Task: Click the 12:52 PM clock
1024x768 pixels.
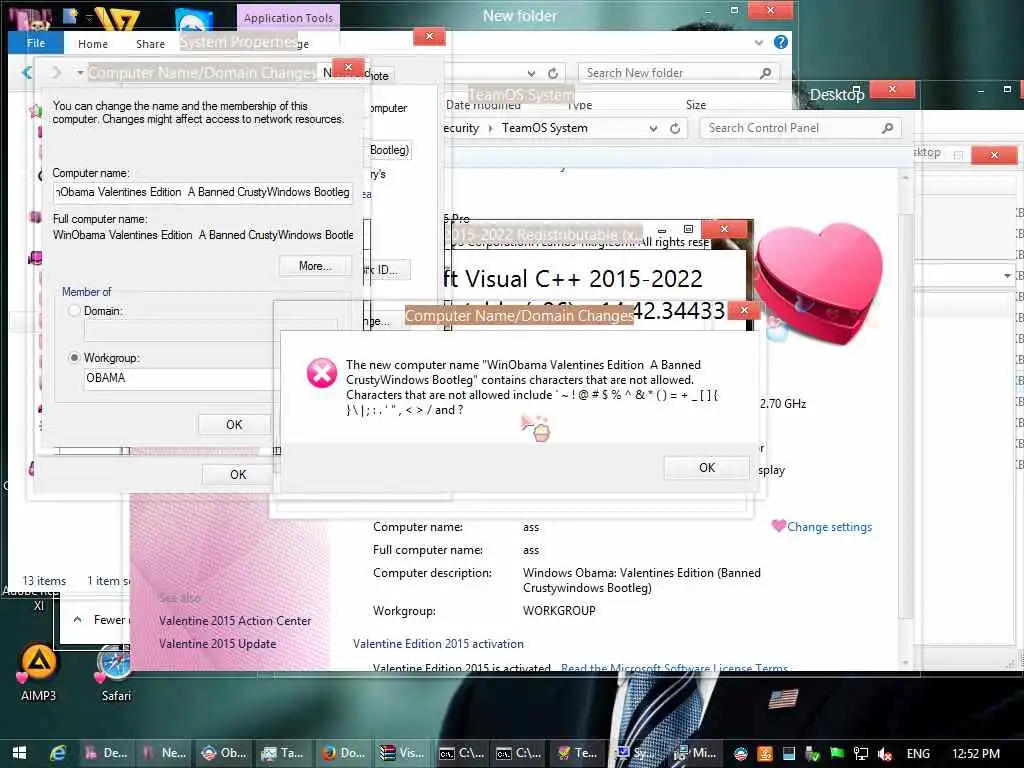Action: (x=976, y=754)
